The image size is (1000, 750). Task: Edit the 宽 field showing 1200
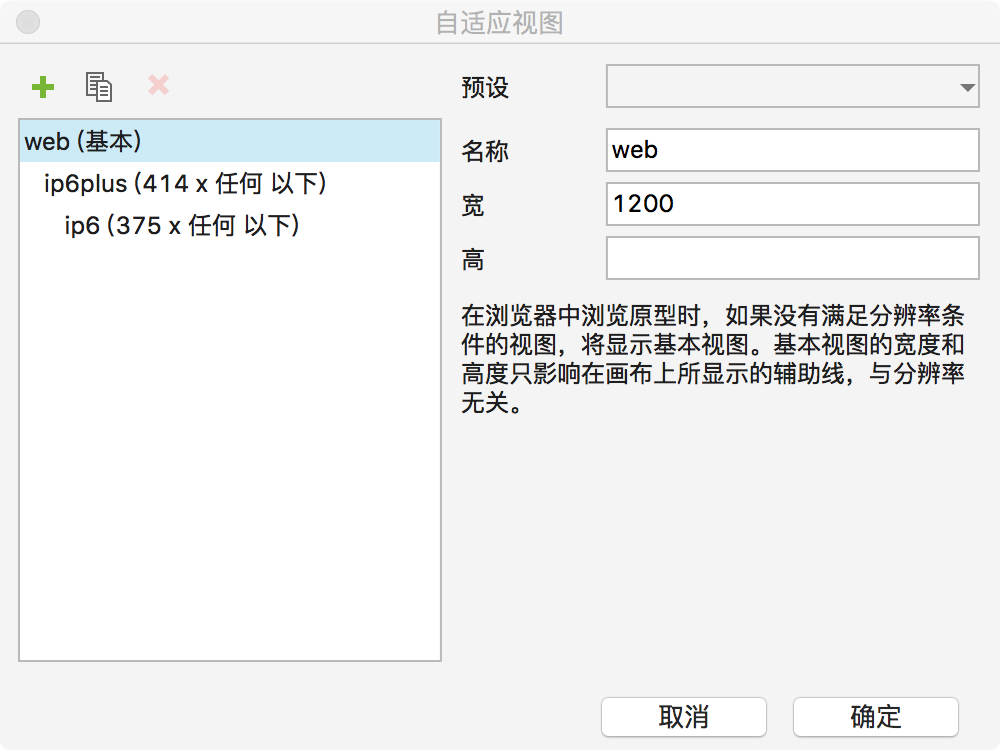coord(793,204)
